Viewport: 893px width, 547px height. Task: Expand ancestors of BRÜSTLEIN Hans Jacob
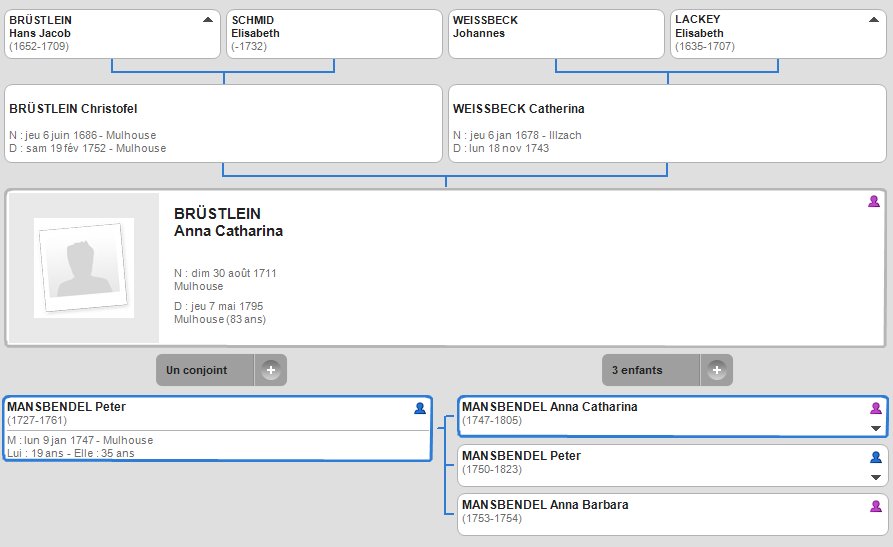click(208, 20)
